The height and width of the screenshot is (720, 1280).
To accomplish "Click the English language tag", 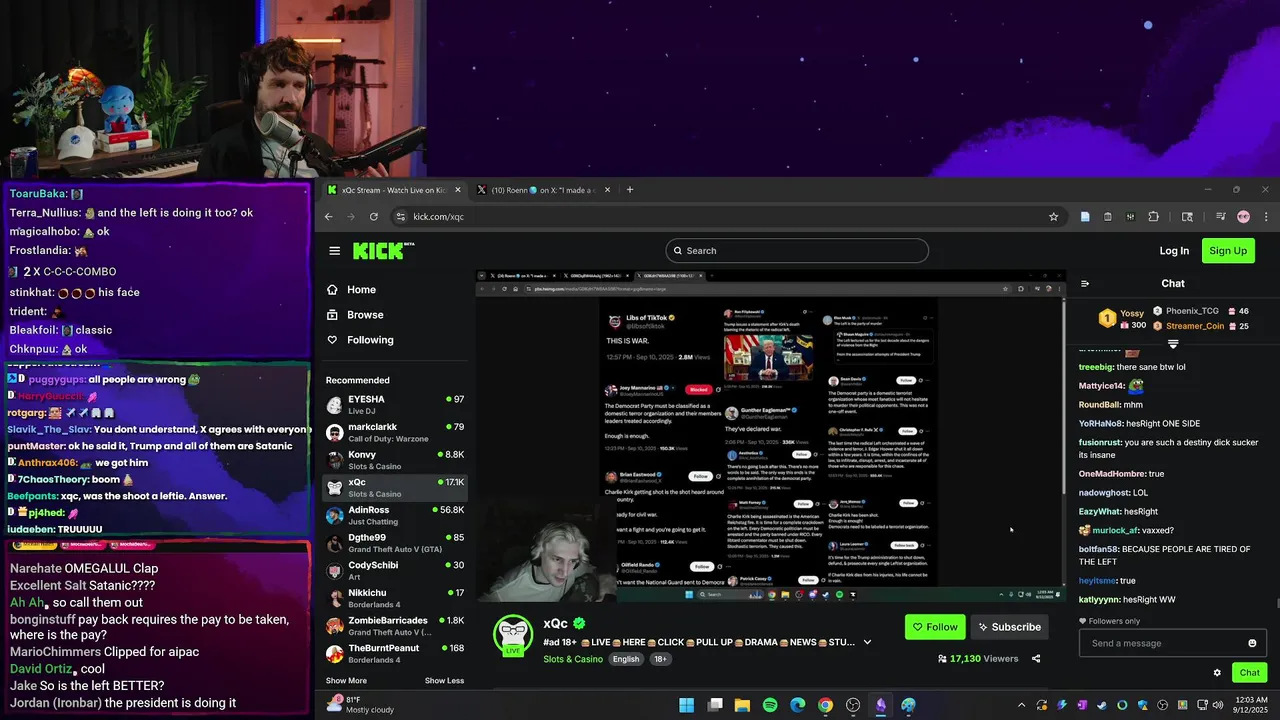I will [626, 659].
